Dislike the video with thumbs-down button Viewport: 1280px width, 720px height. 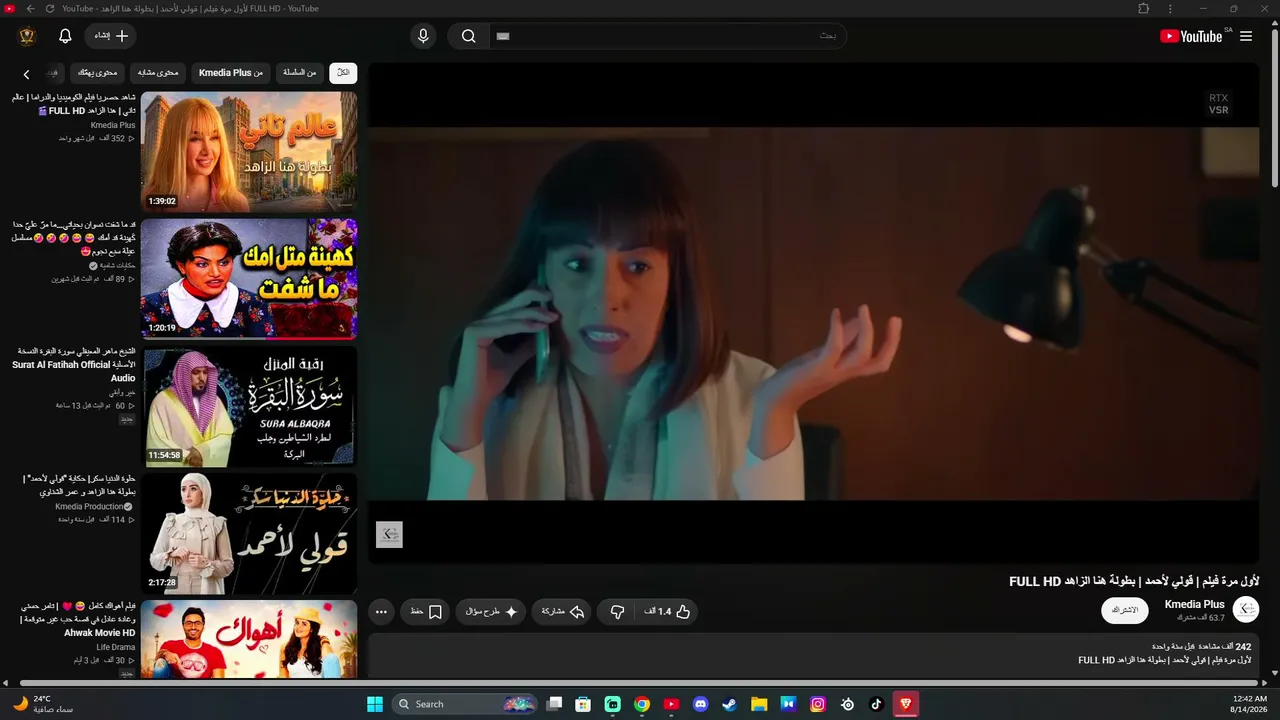(617, 611)
